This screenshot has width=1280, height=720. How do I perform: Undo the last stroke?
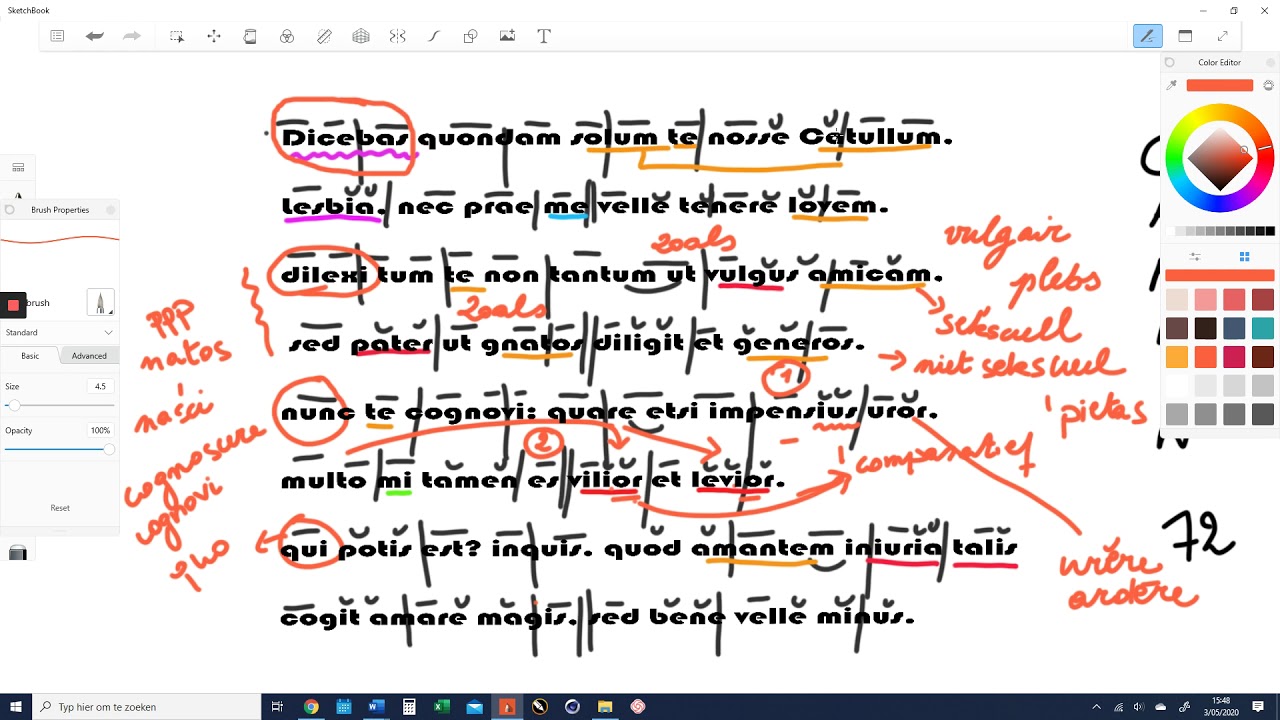point(94,36)
